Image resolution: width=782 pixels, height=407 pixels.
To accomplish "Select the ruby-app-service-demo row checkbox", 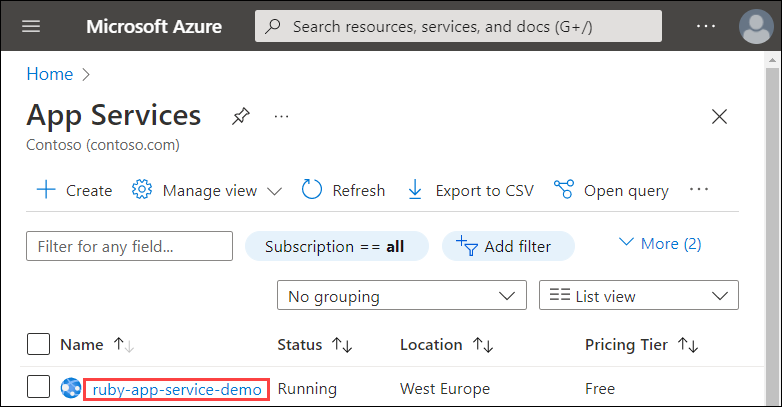I will [38, 389].
